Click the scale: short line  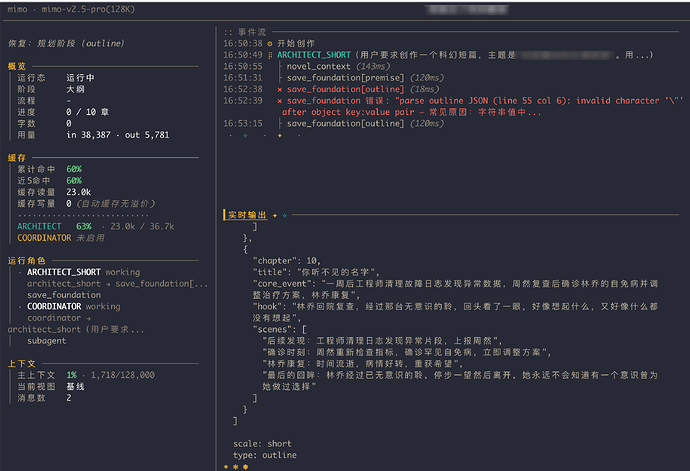pyautogui.click(x=262, y=444)
